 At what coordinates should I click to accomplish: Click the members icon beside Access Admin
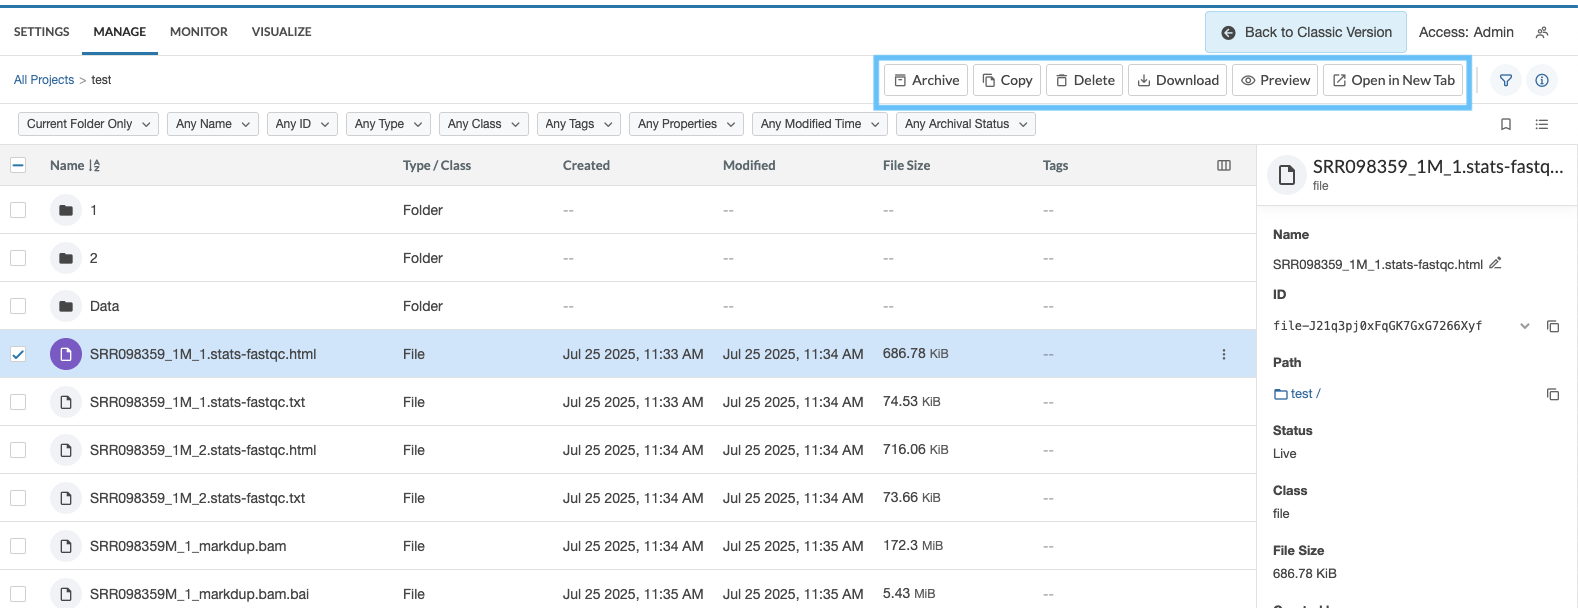(x=1542, y=32)
